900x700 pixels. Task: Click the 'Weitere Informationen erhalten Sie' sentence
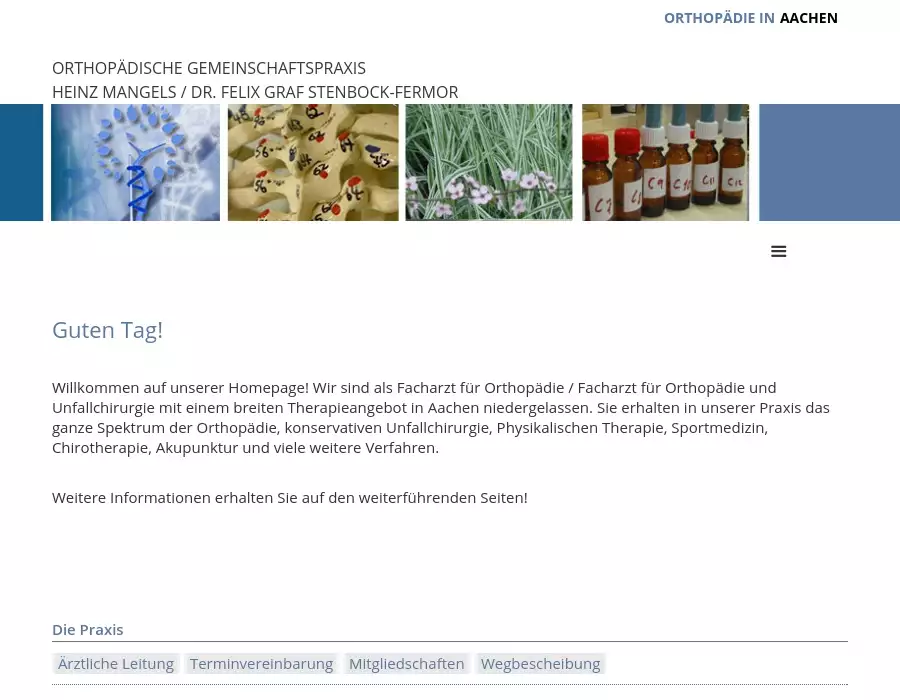[x=289, y=497]
